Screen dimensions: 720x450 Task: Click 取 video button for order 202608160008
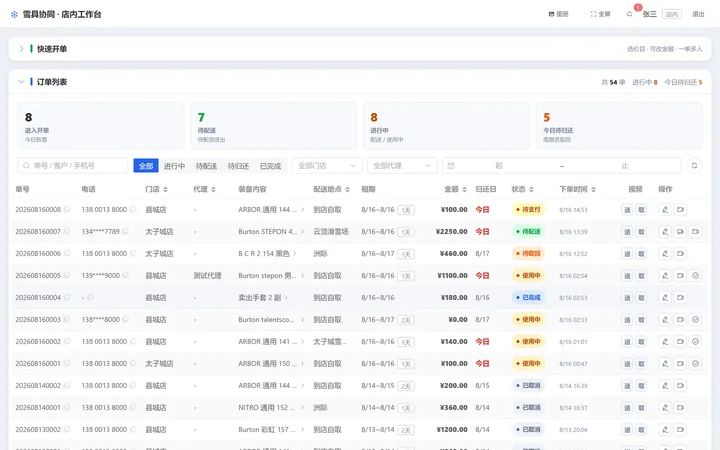641,210
